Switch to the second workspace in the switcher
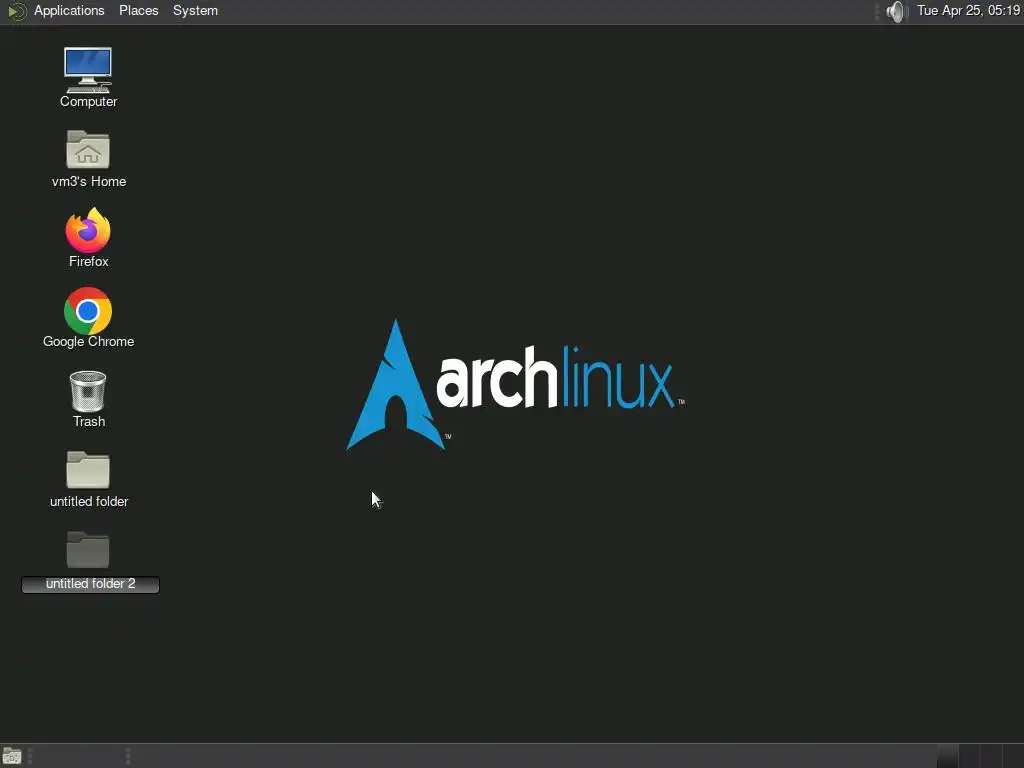Image resolution: width=1024 pixels, height=768 pixels. [x=970, y=756]
